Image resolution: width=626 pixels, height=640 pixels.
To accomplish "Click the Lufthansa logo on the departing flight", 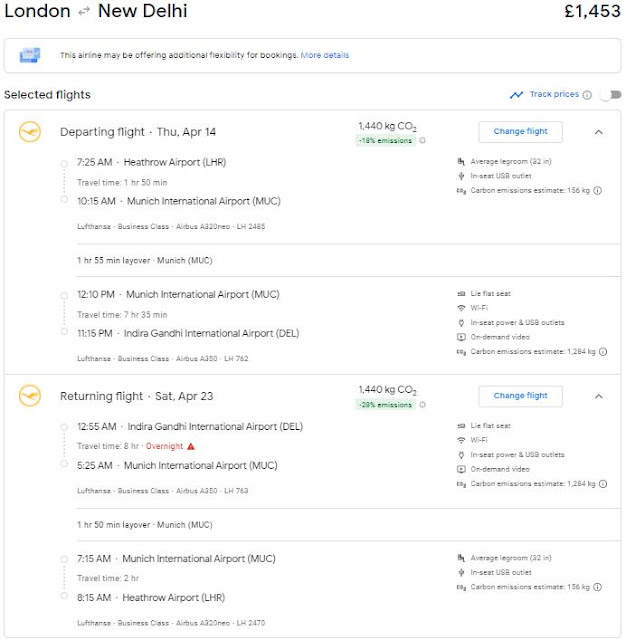I will point(30,132).
